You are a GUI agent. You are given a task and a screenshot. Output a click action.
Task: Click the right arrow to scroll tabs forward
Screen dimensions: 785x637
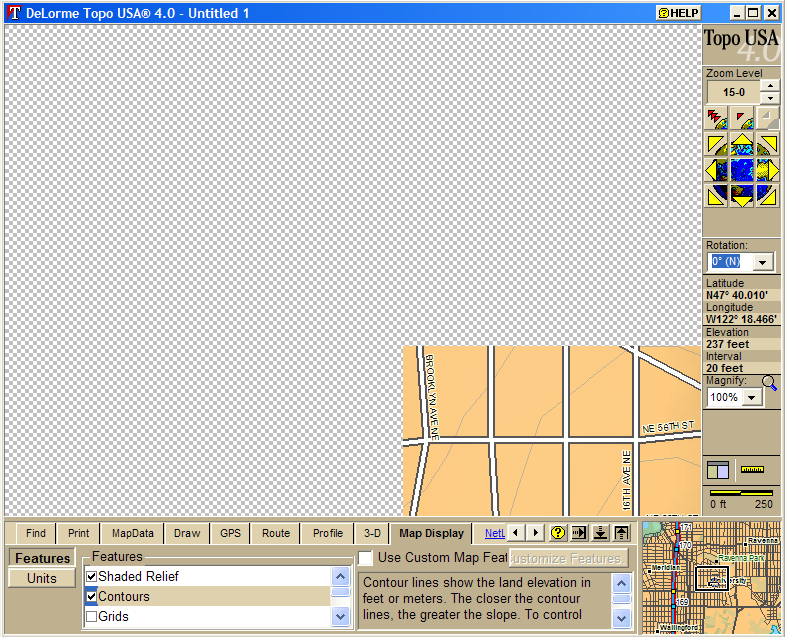pos(535,532)
